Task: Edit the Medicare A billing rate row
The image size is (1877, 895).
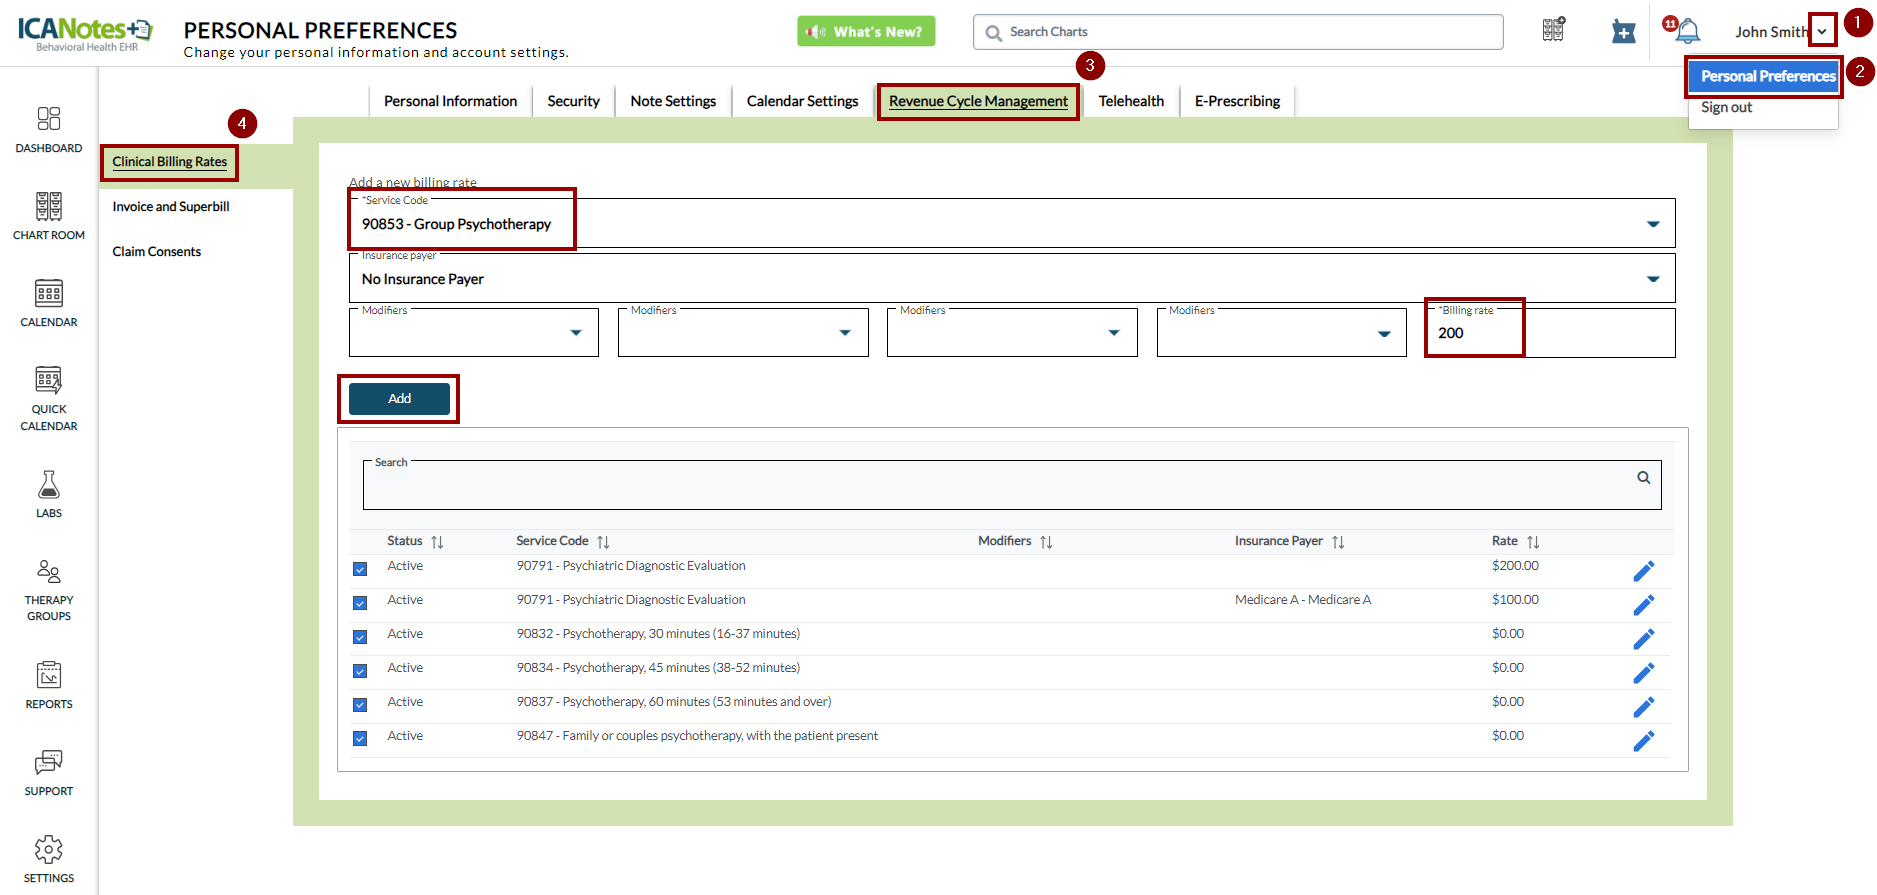Action: 1643,605
